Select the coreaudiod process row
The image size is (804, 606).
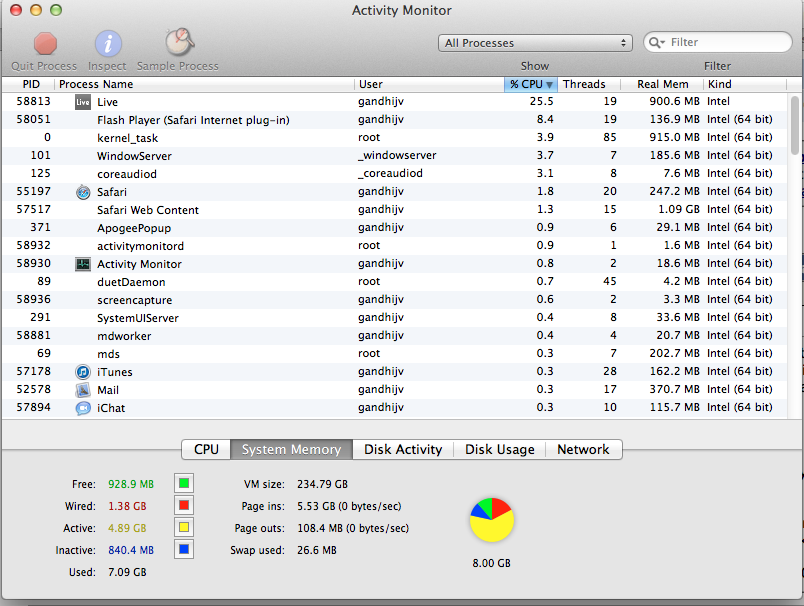click(x=395, y=174)
